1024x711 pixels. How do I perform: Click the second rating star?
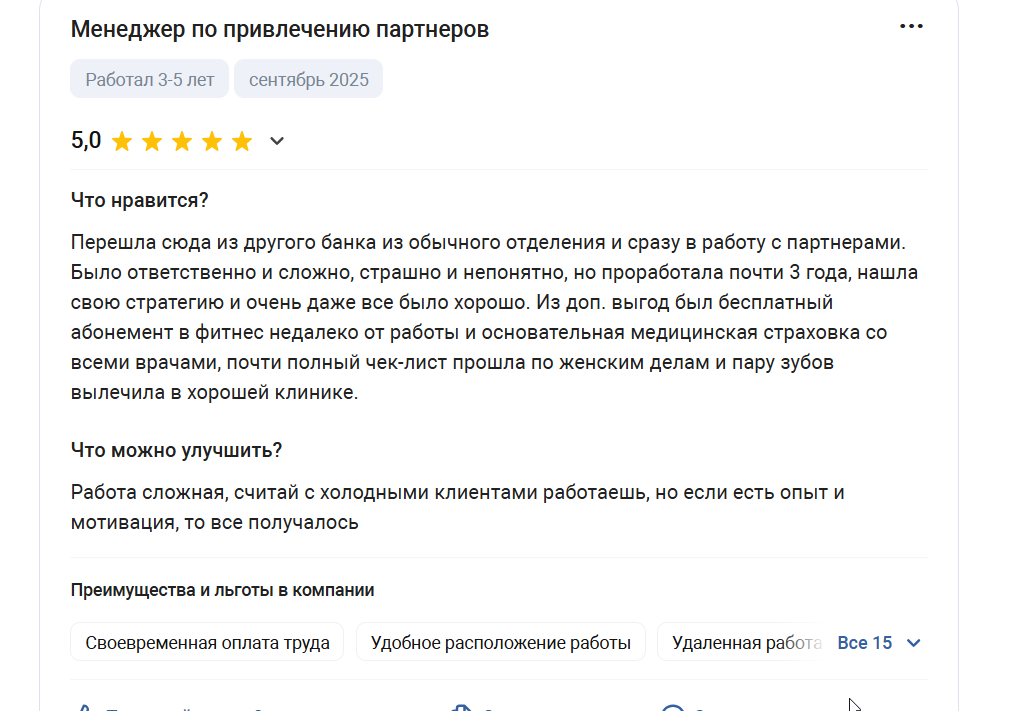pos(152,141)
